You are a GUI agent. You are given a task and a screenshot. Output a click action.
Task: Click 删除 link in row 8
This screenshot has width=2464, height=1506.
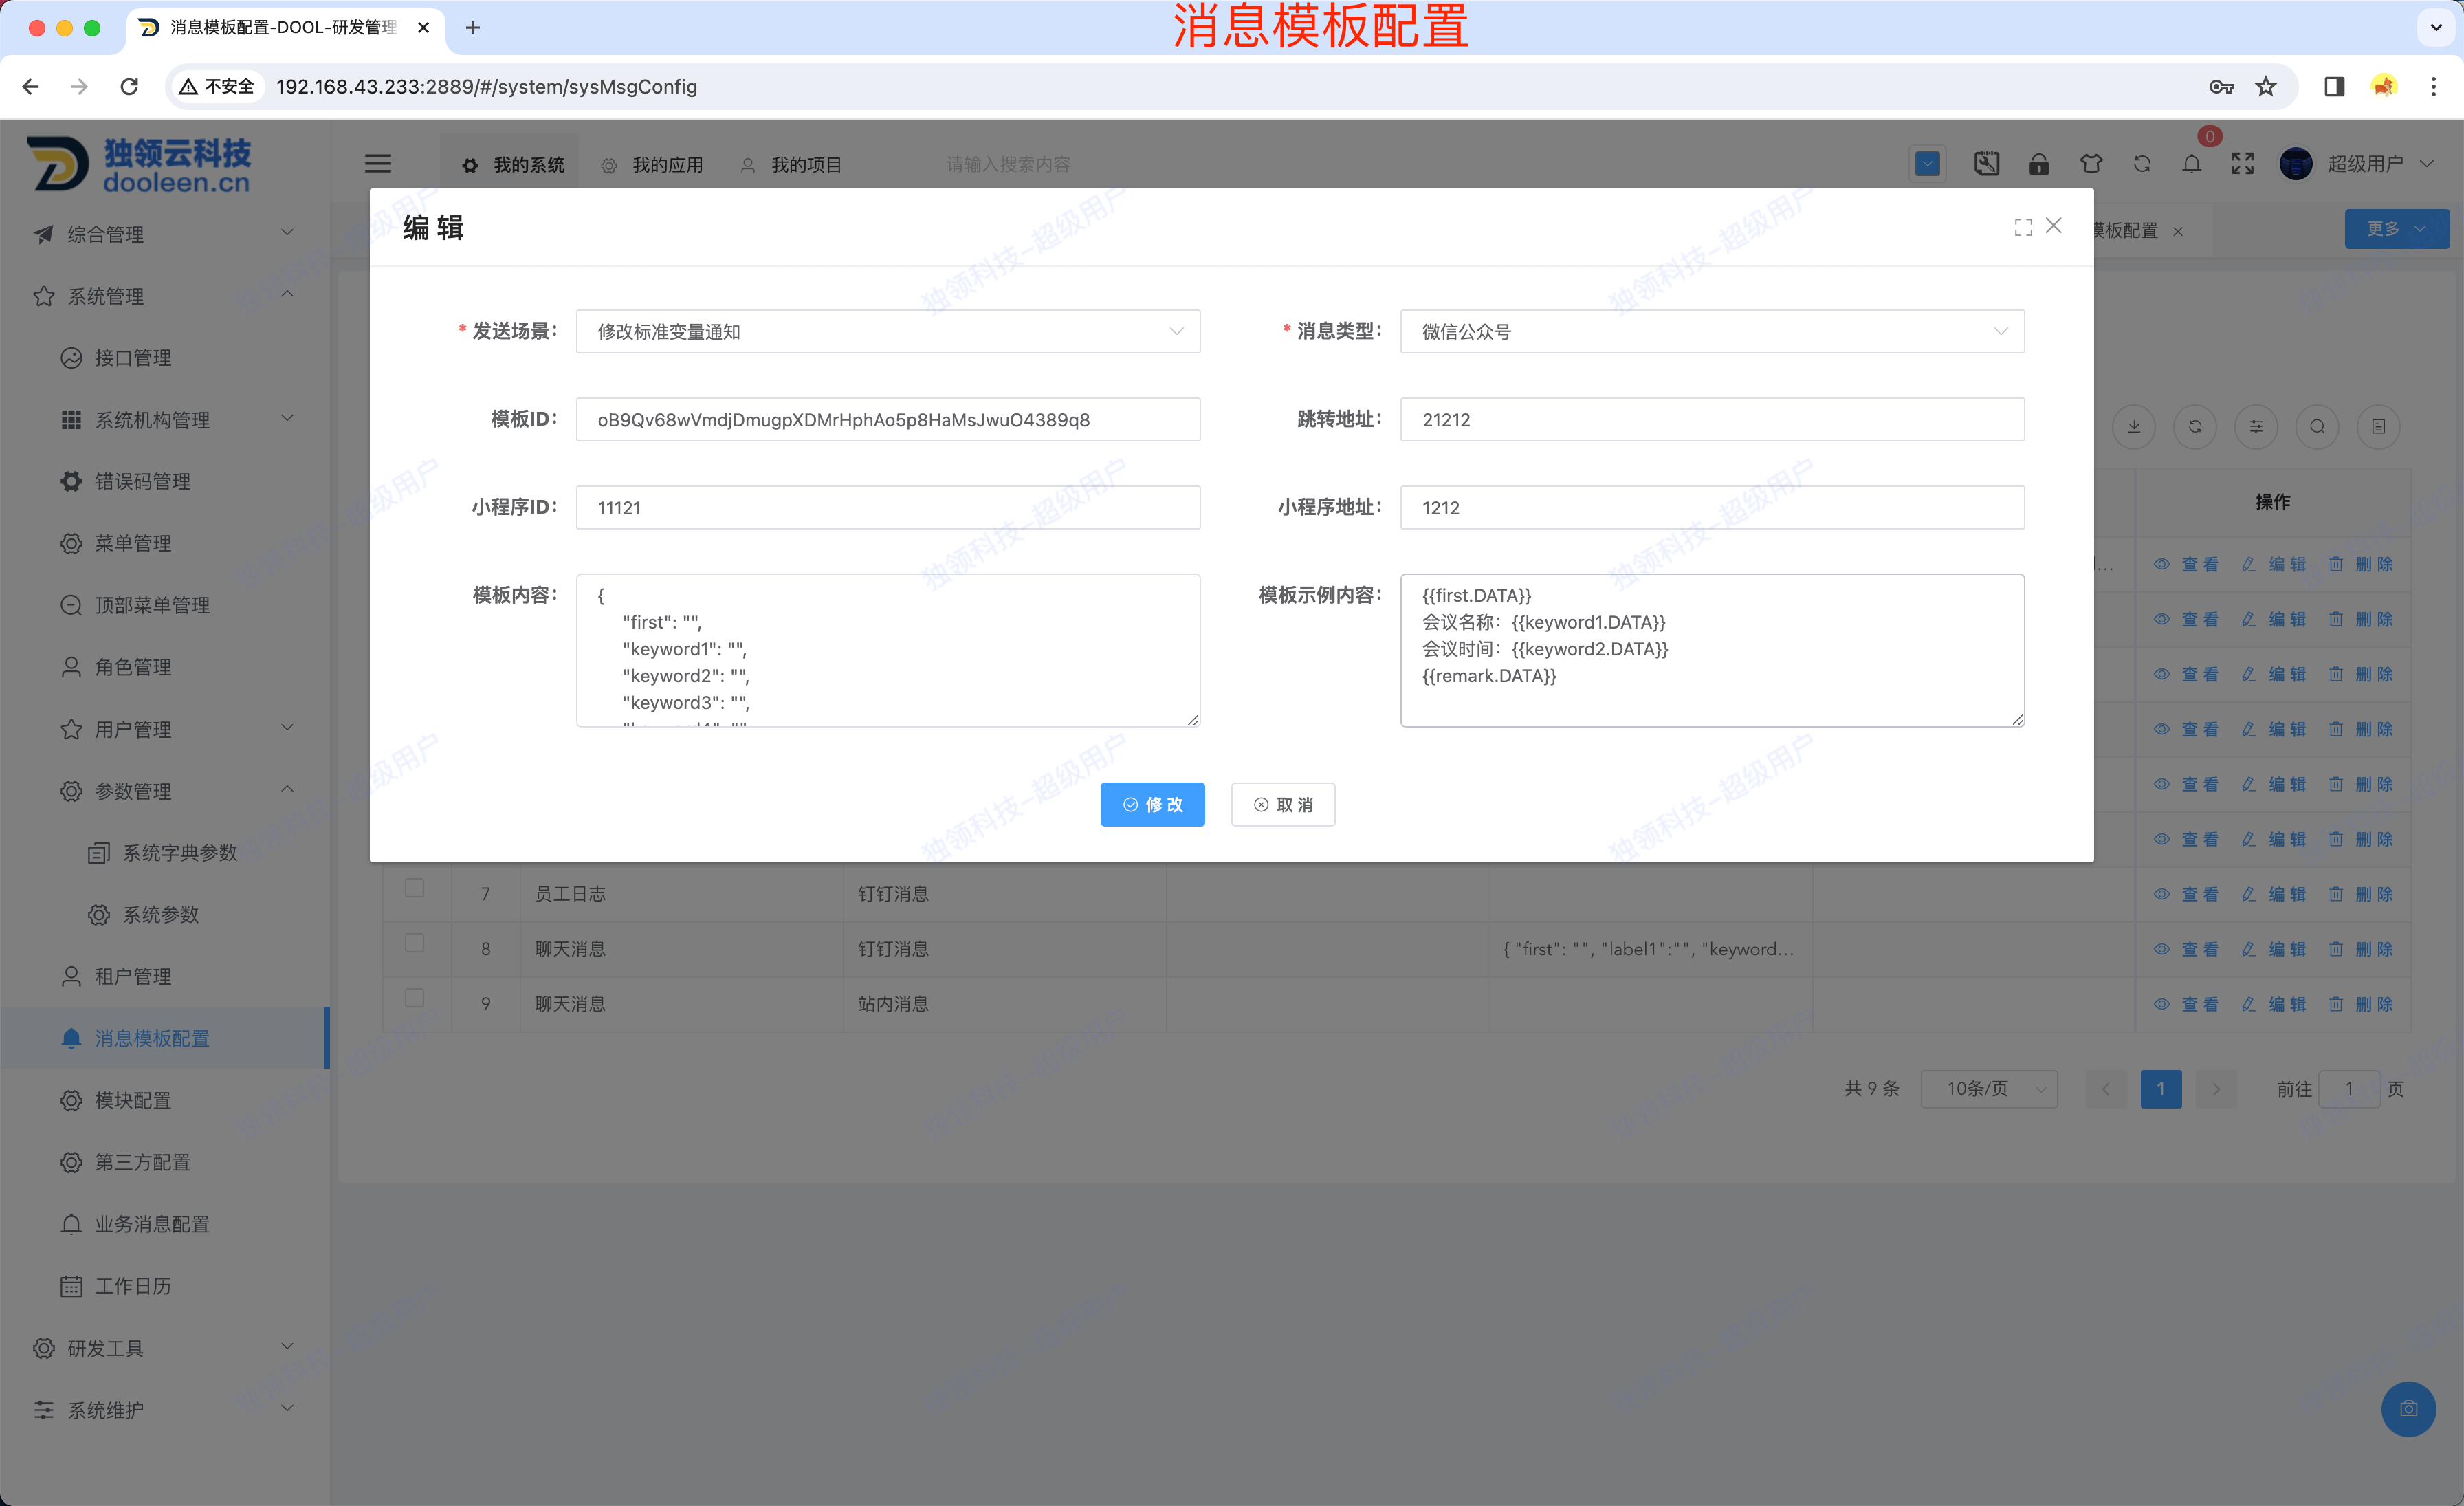click(x=2361, y=949)
